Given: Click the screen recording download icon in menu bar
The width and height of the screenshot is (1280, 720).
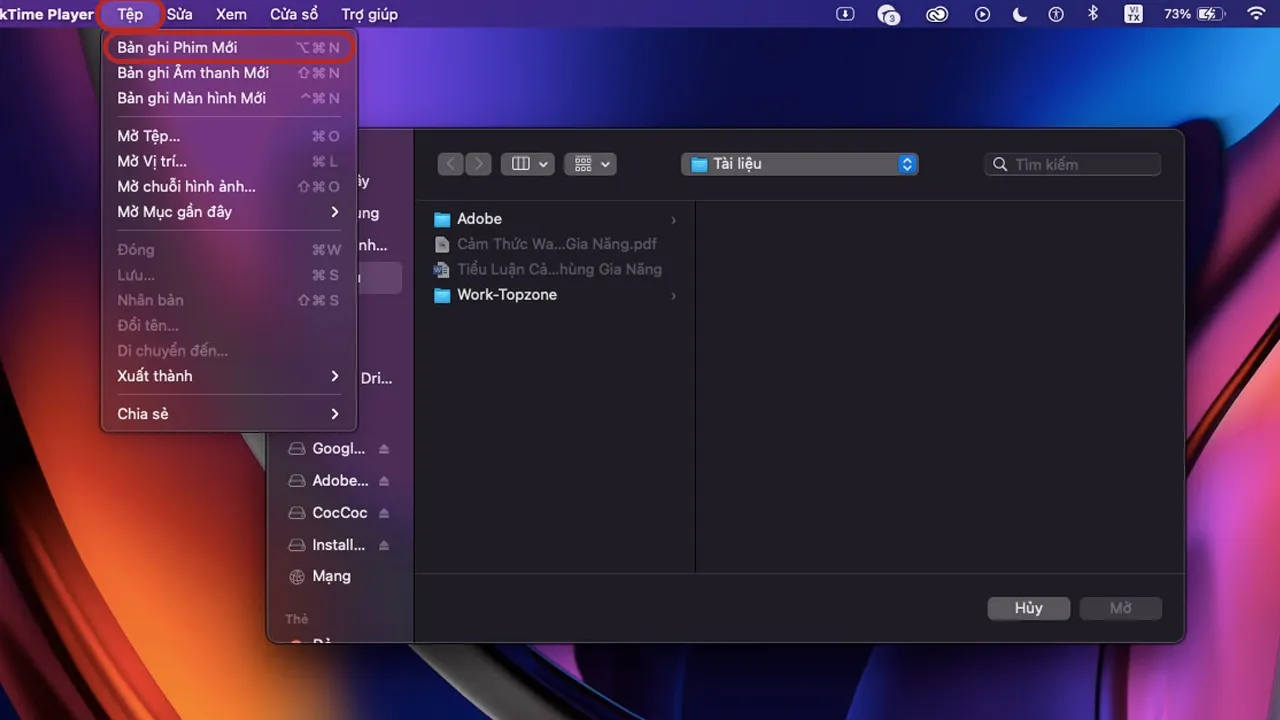Looking at the screenshot, I should [x=845, y=14].
